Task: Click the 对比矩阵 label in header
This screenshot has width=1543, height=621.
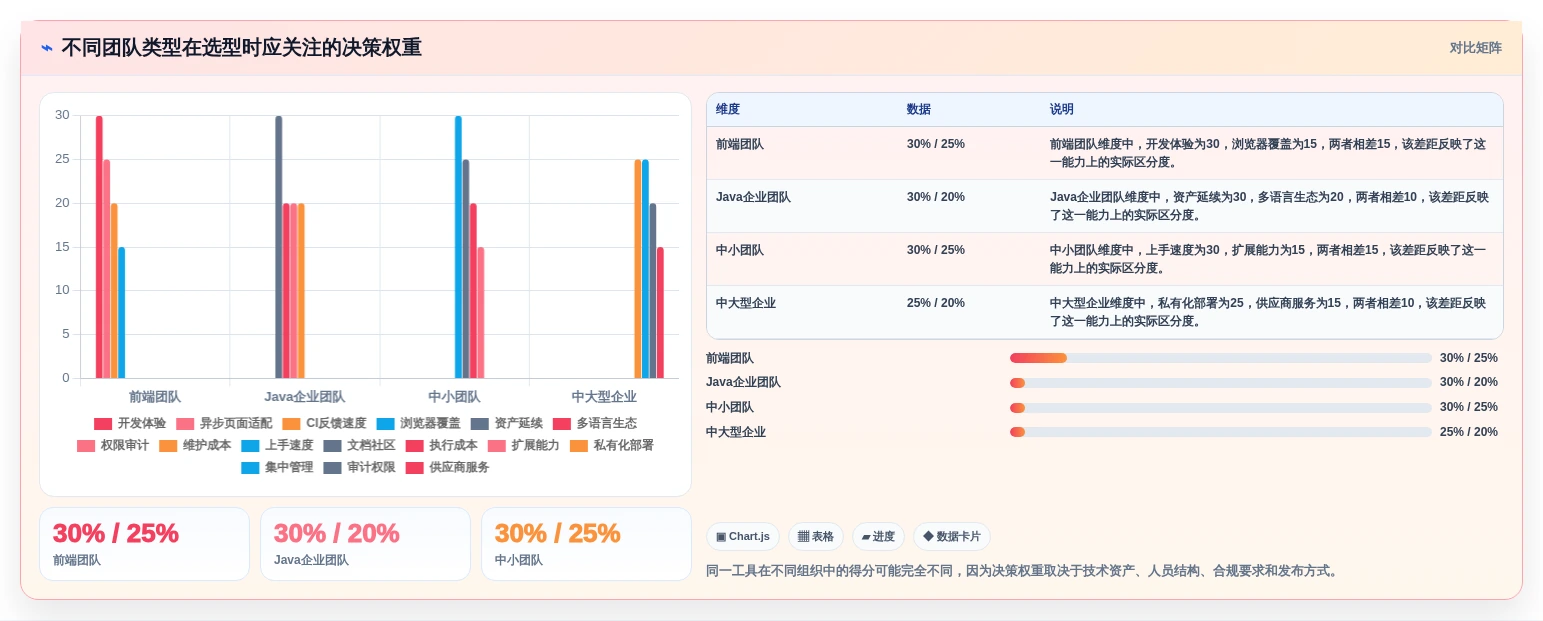Action: (1476, 47)
